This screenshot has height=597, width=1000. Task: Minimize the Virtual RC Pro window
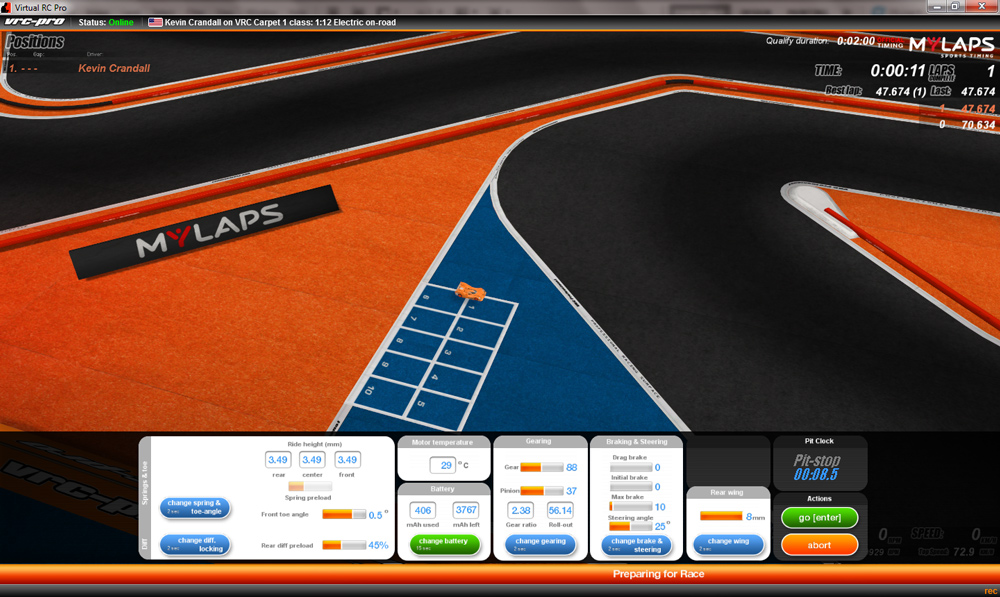[936, 6]
